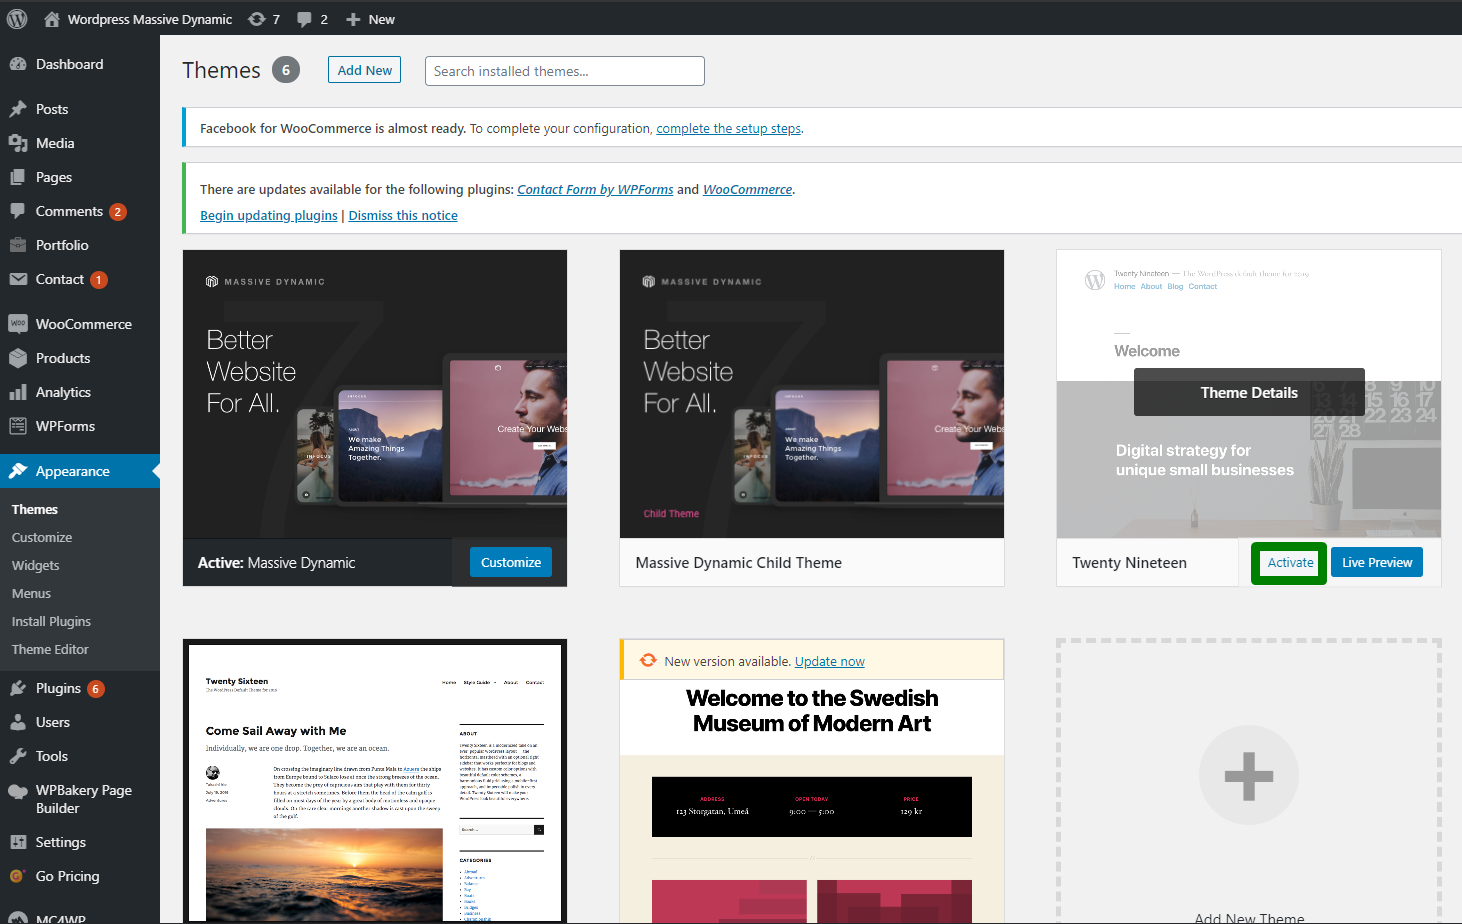
Task: Click the WPBakery Page Builder icon
Action: click(18, 791)
